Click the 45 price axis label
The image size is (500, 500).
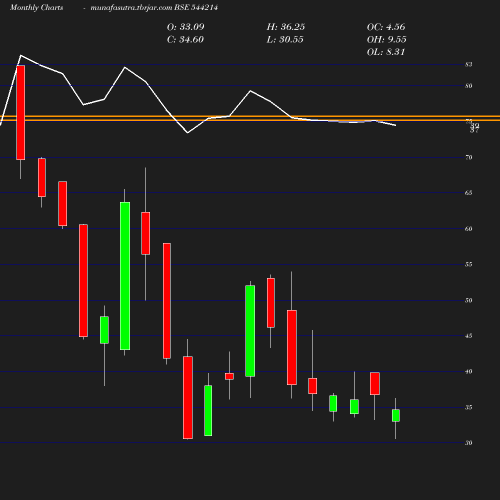[x=469, y=336]
